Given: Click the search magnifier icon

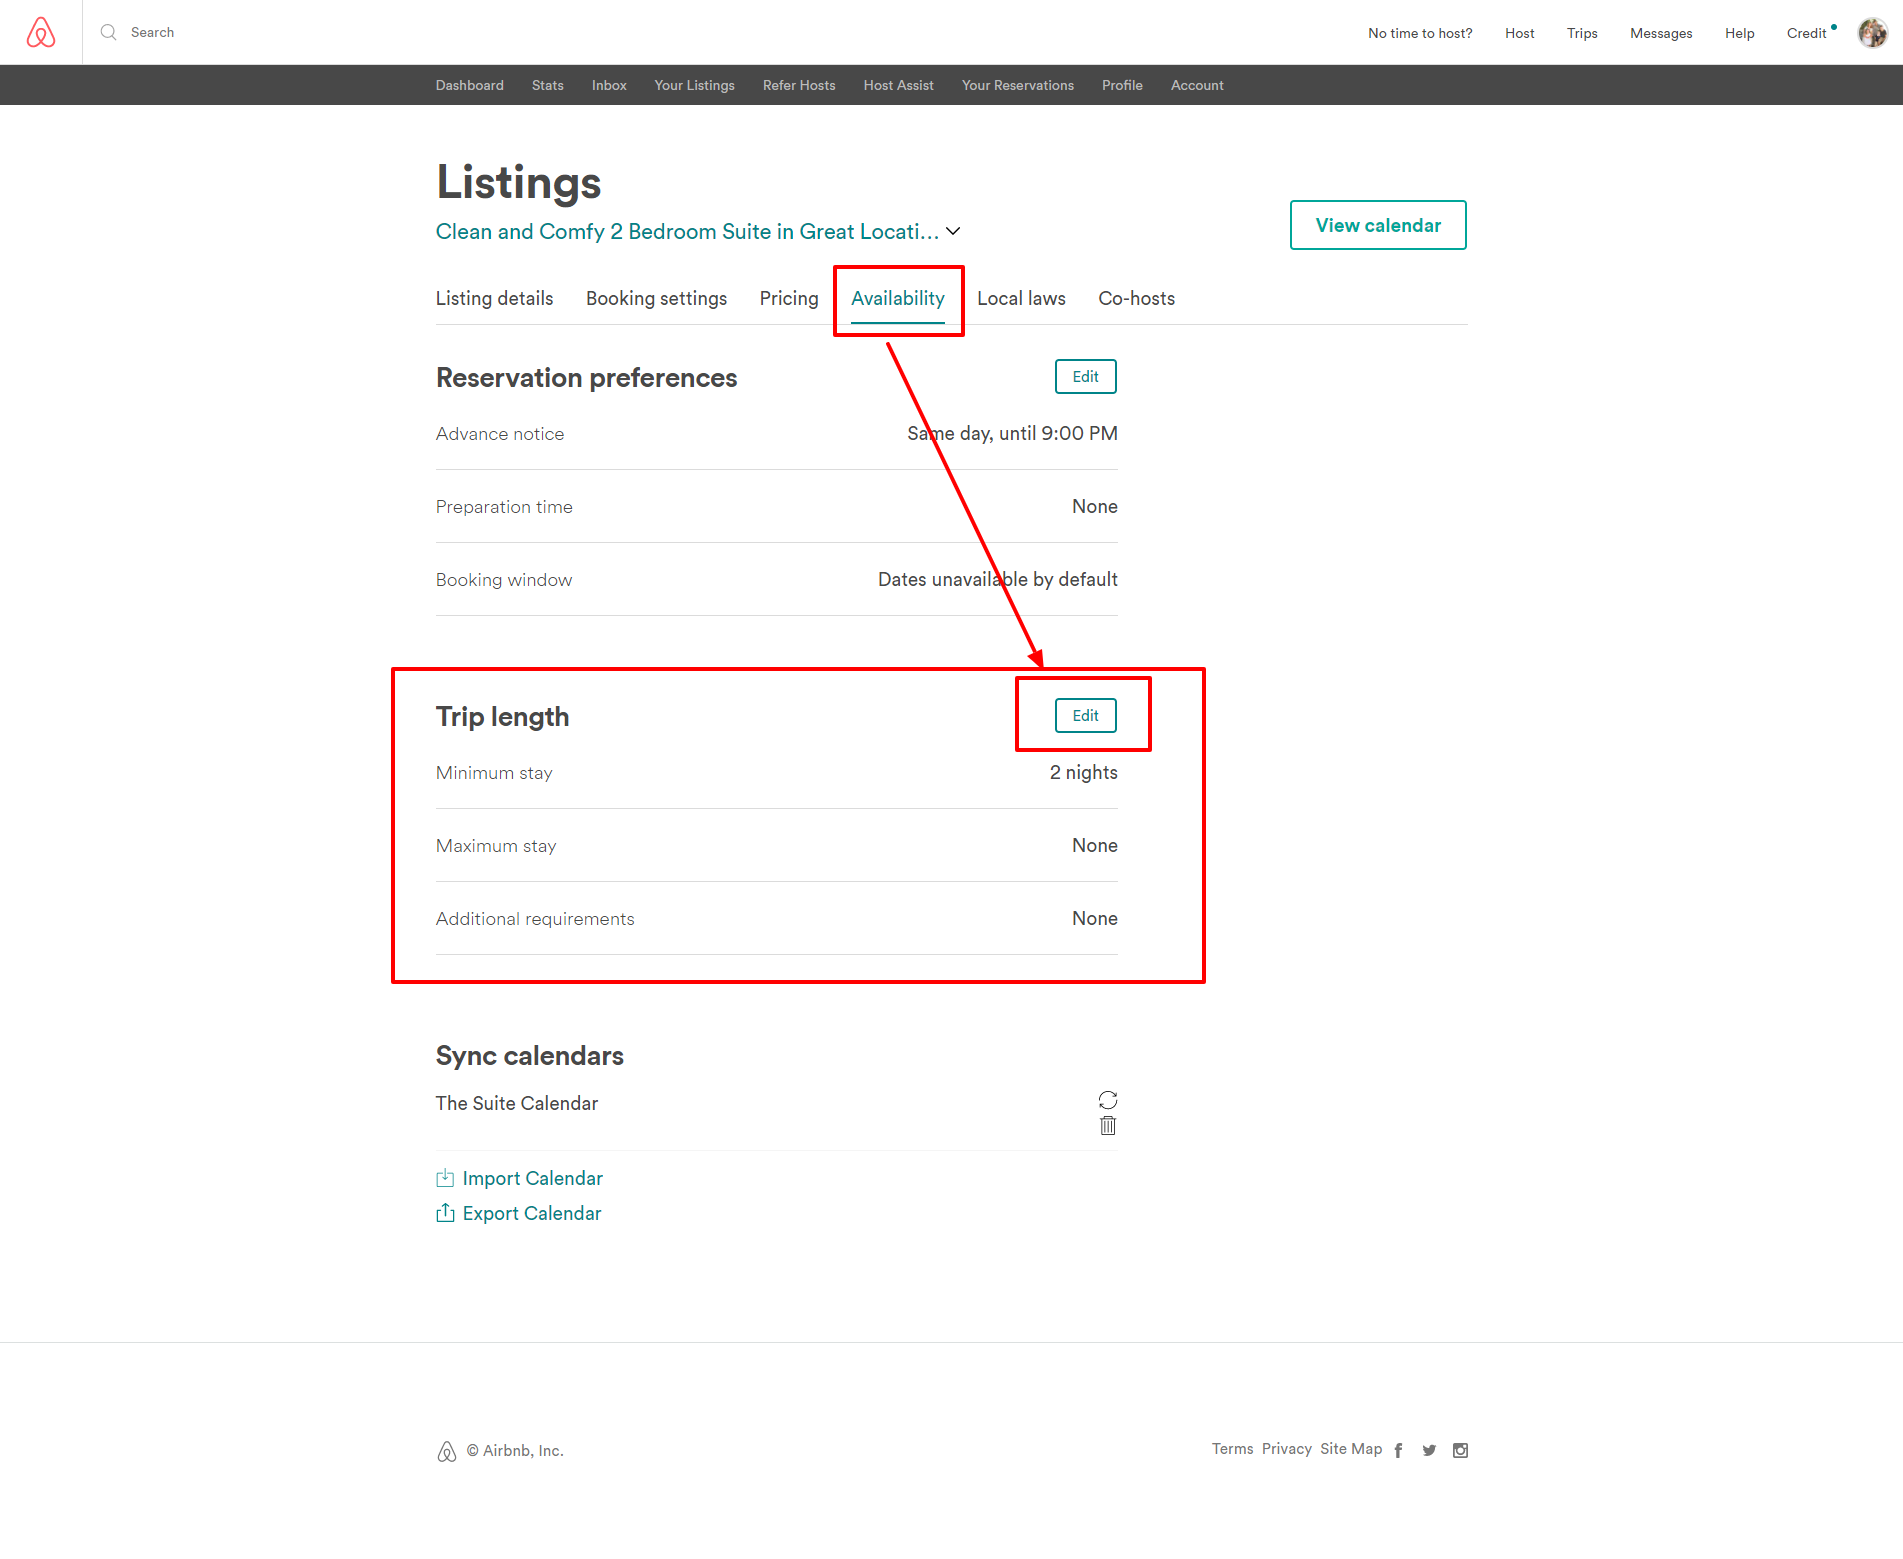Looking at the screenshot, I should [108, 32].
